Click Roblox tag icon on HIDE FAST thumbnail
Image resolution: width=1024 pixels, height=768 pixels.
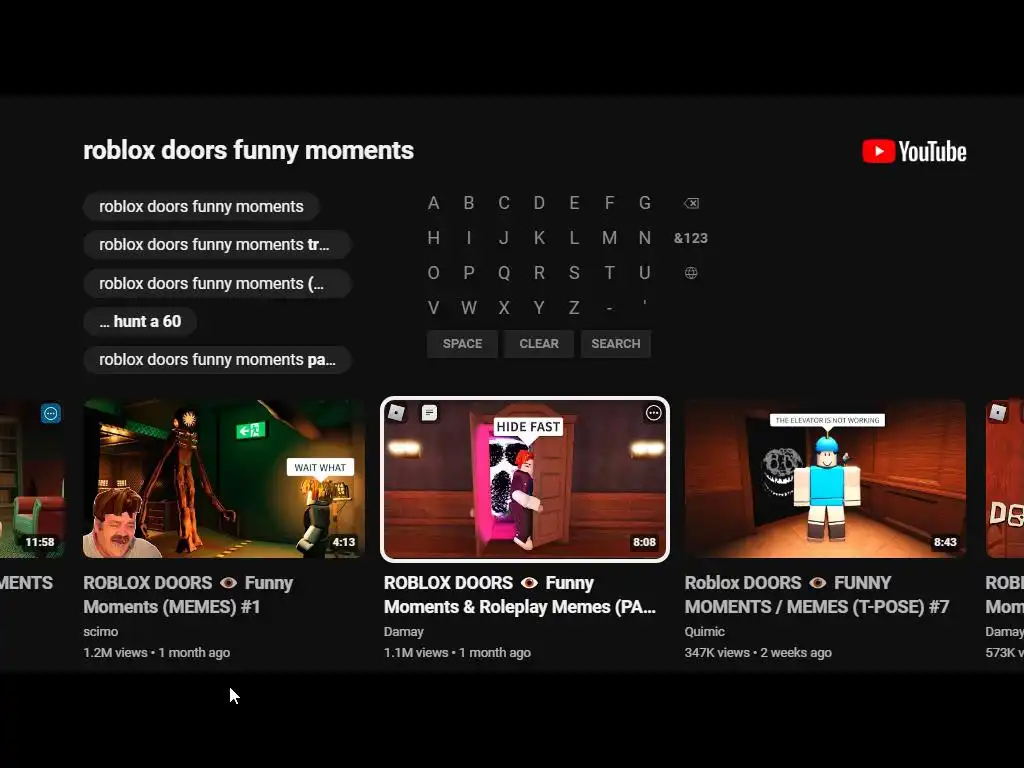(396, 413)
